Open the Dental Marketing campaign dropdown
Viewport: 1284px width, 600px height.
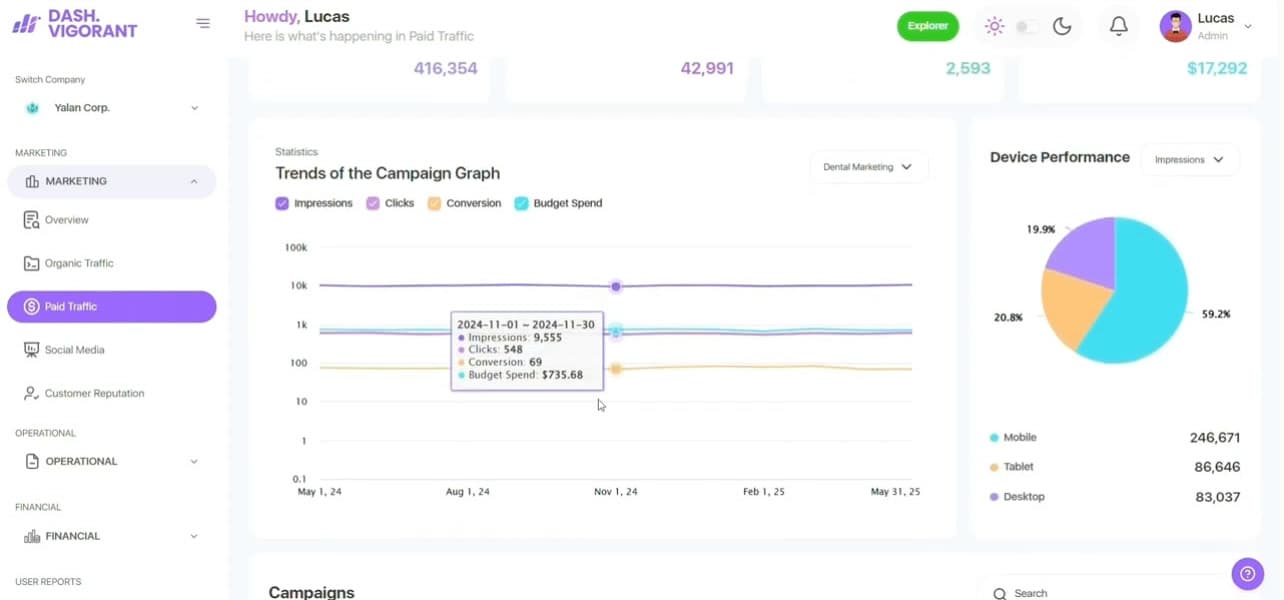[869, 167]
